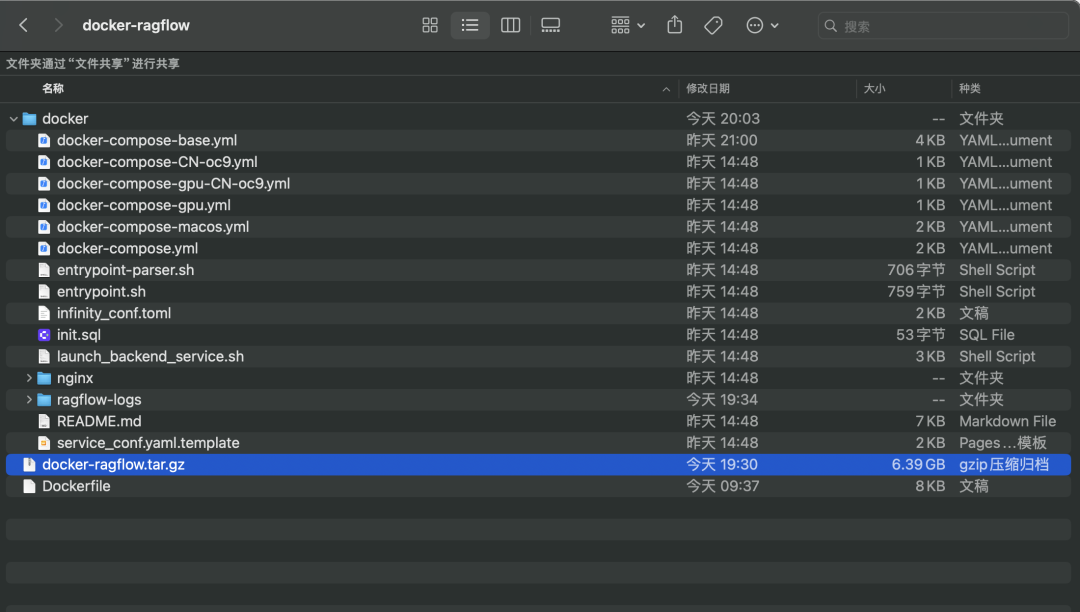The width and height of the screenshot is (1080, 612).
Task: Open the more actions ellipsis menu
Action: click(762, 25)
